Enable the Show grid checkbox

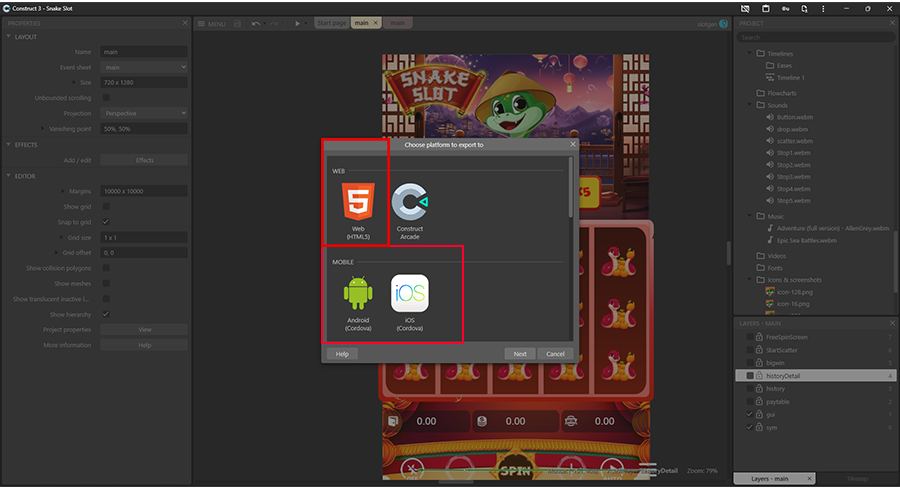[106, 206]
